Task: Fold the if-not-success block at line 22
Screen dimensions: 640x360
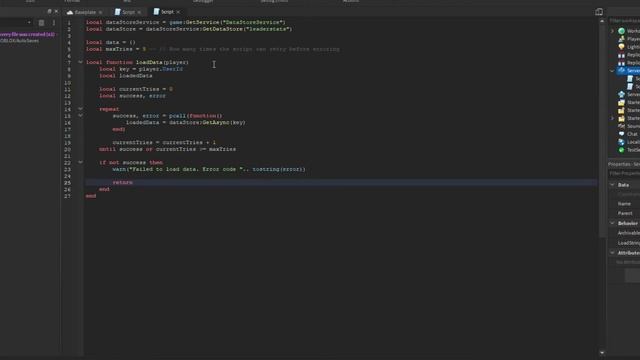Action: [80, 162]
